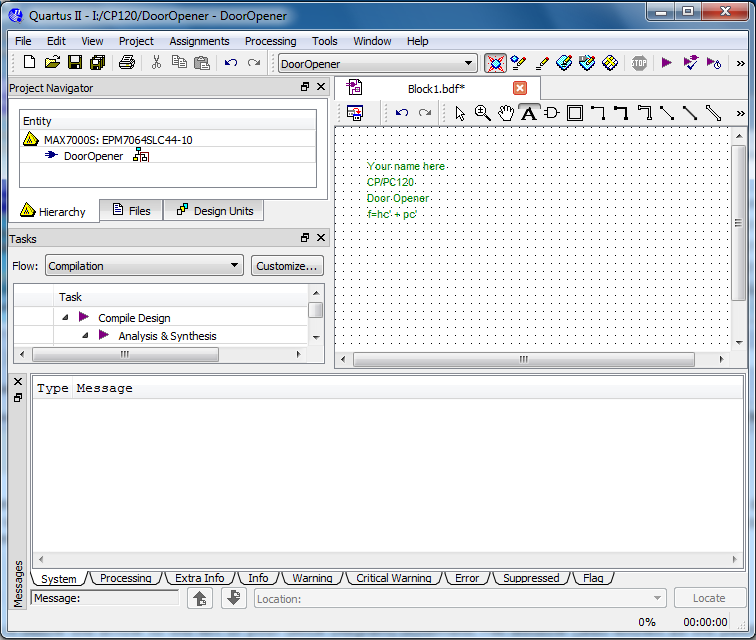Open the Settings icon with checkmark and pencil
Image resolution: width=756 pixels, height=640 pixels.
(x=518, y=63)
